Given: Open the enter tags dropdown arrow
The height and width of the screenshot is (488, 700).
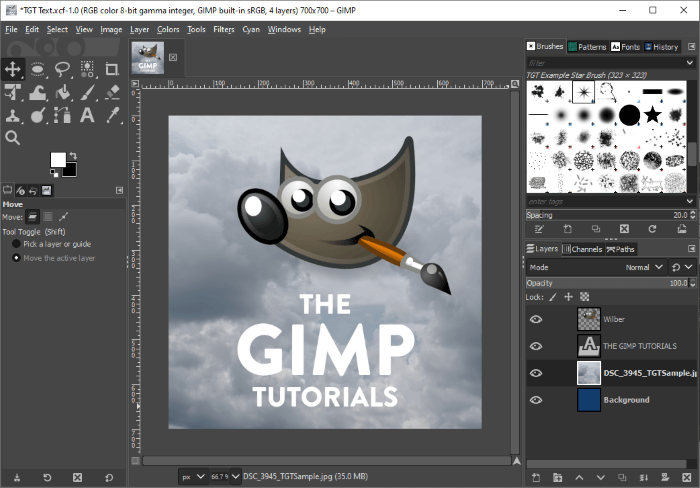Looking at the screenshot, I should (x=690, y=201).
